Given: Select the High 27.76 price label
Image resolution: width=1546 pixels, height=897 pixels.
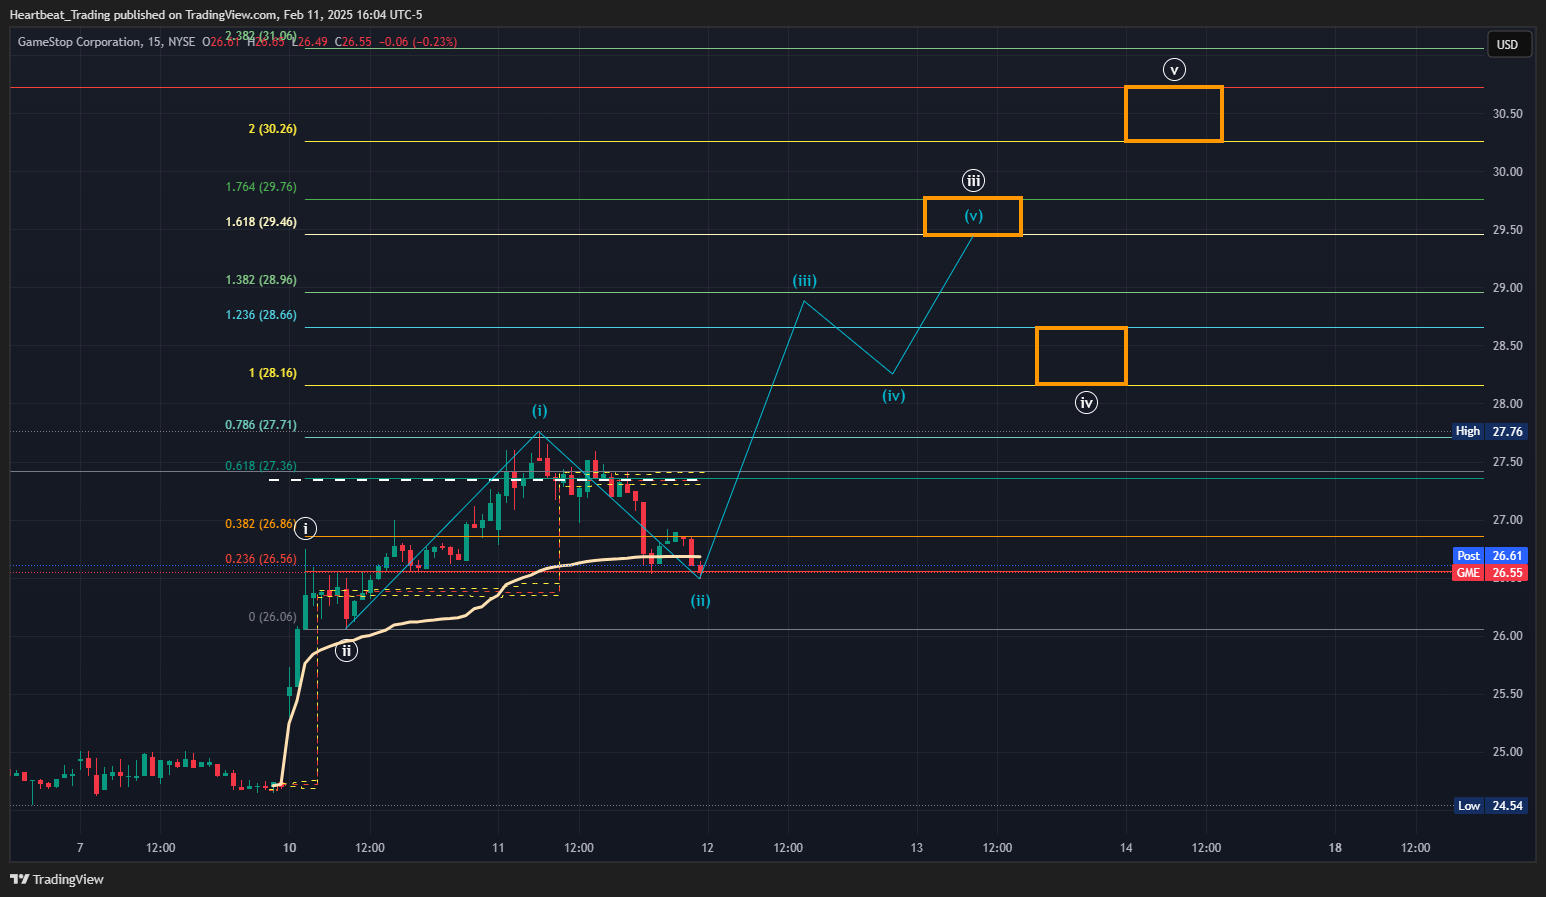Looking at the screenshot, I should point(1489,431).
